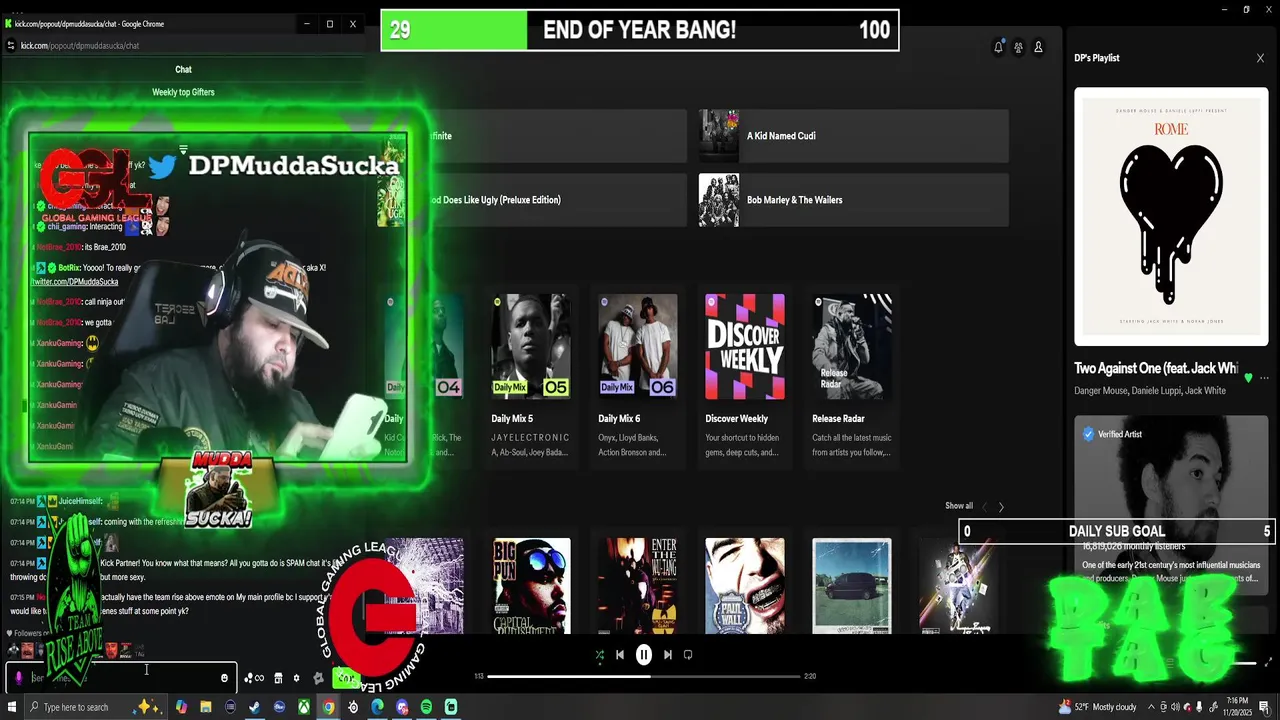Click the Chat header in Kick popout
Screen dimensions: 1280x720
pos(183,69)
